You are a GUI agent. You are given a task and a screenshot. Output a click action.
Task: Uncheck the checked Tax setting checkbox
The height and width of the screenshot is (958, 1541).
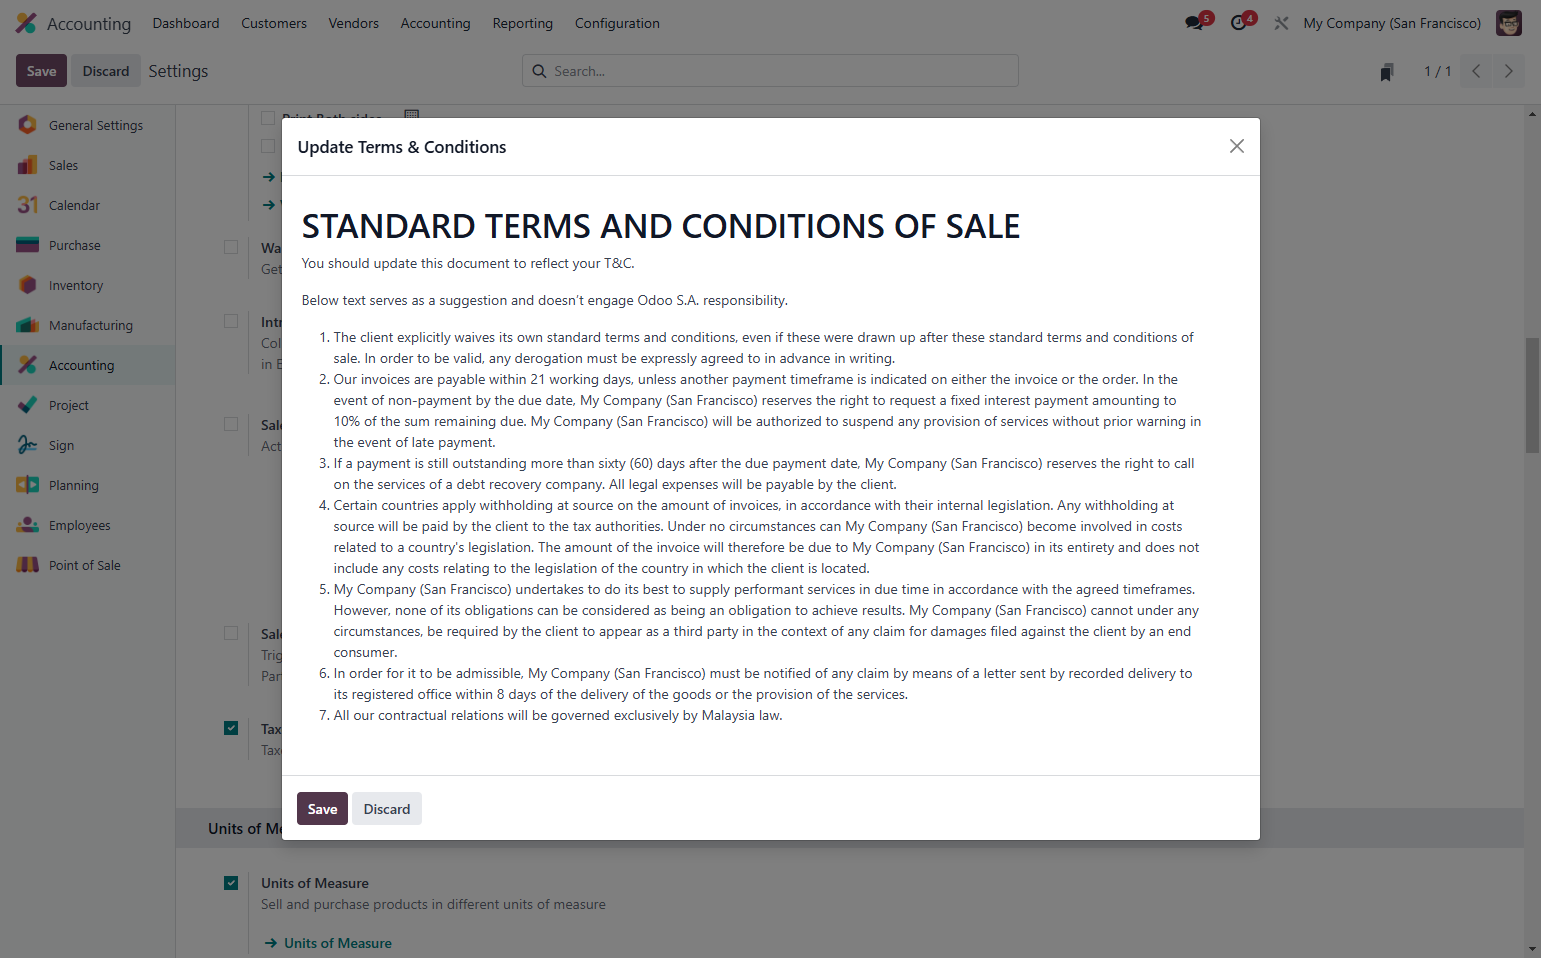231,728
